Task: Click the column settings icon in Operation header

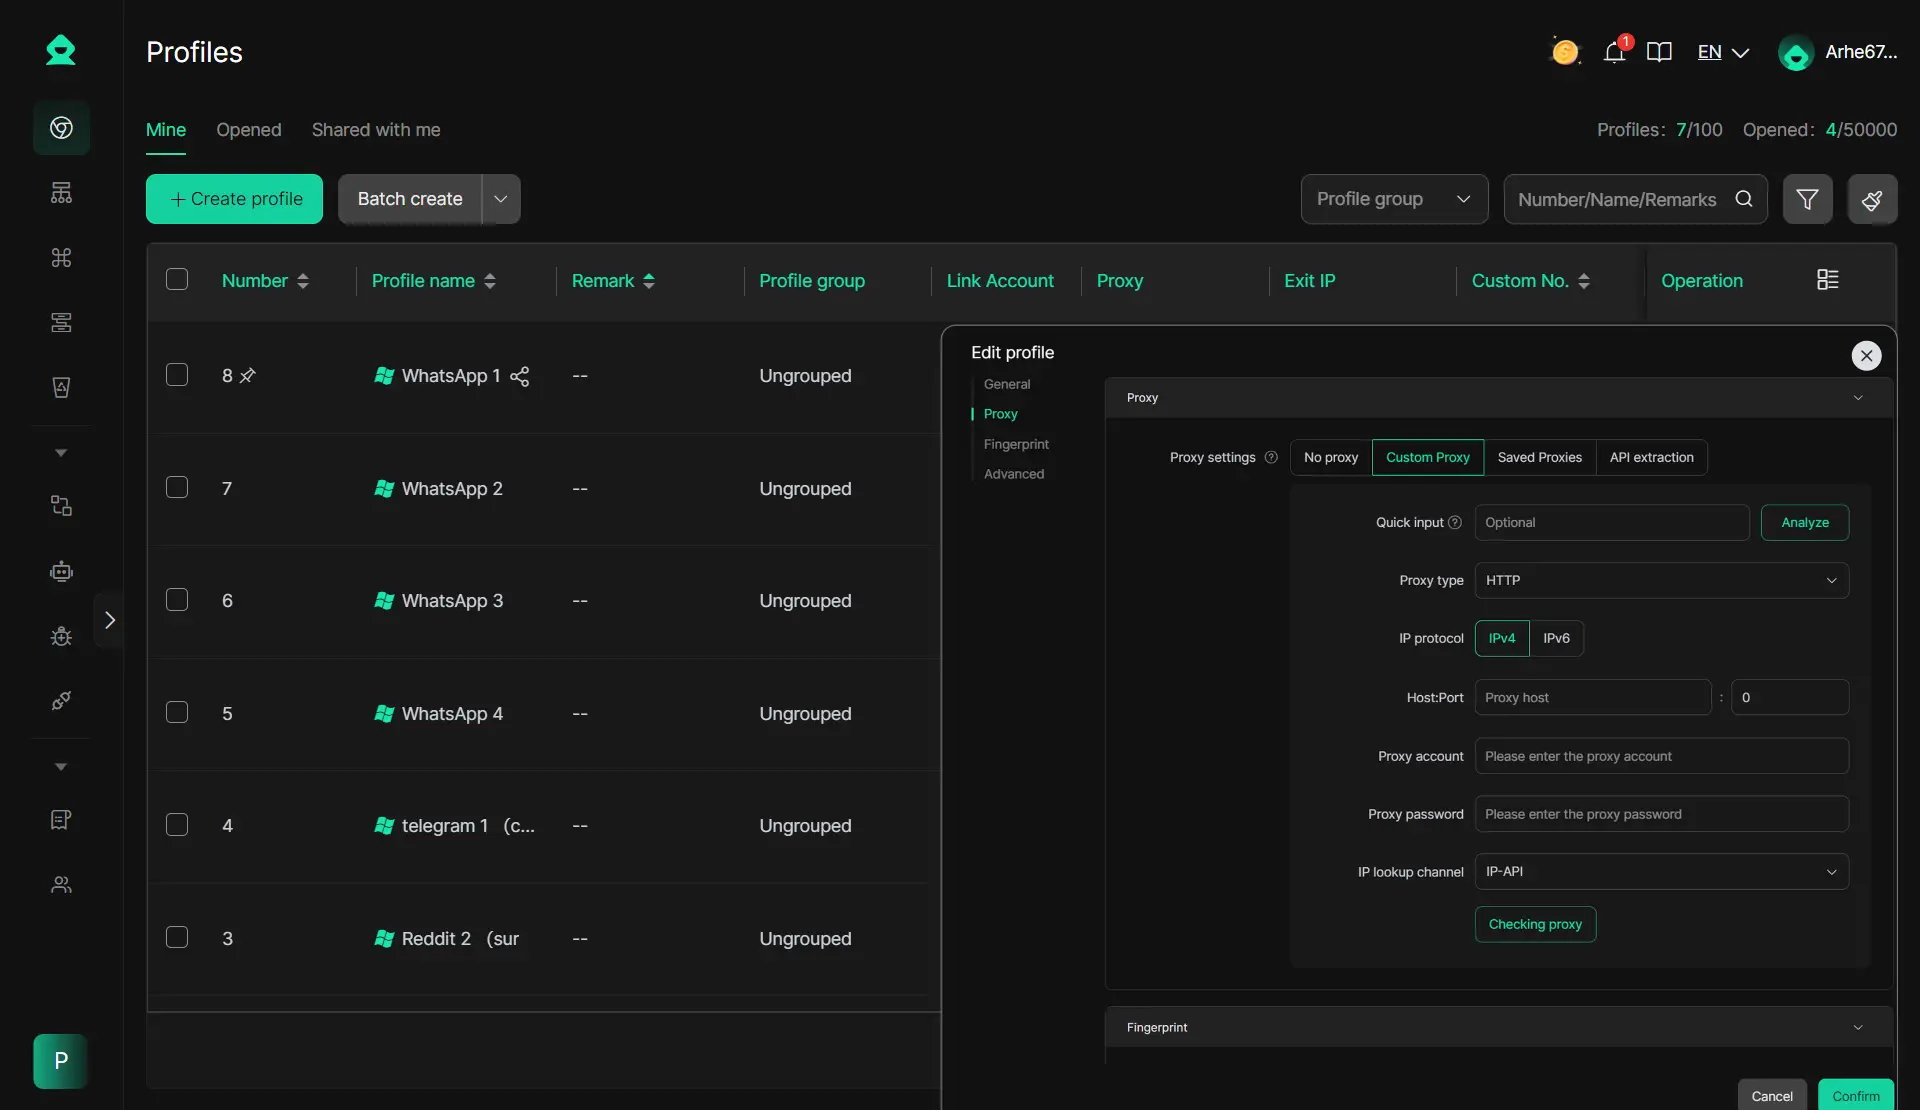Action: (x=1827, y=280)
